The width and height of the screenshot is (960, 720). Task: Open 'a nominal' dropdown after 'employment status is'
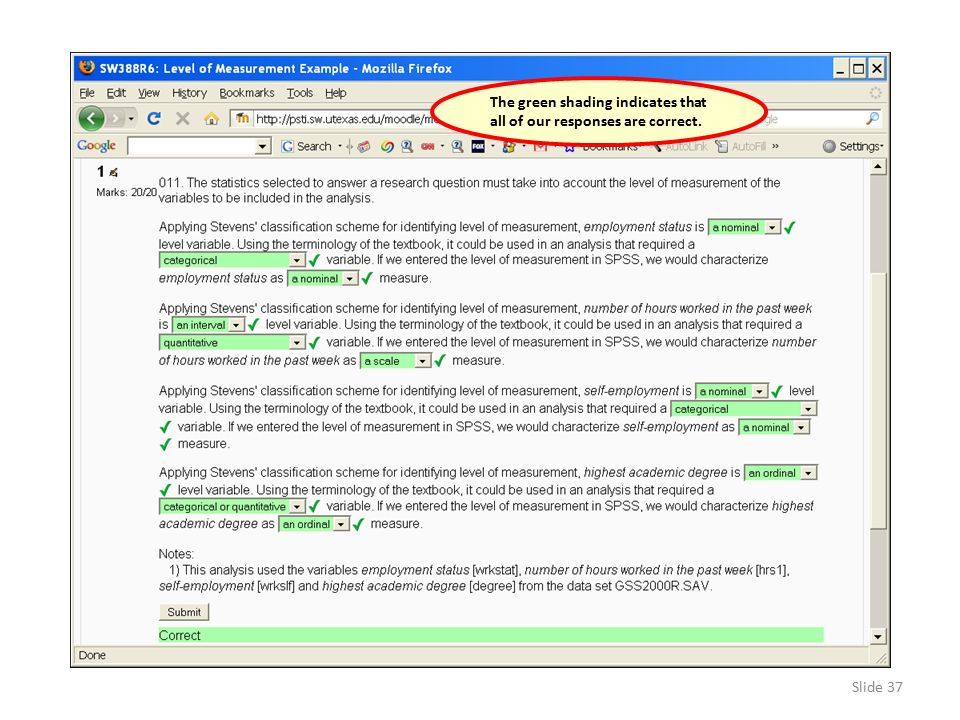click(x=744, y=227)
